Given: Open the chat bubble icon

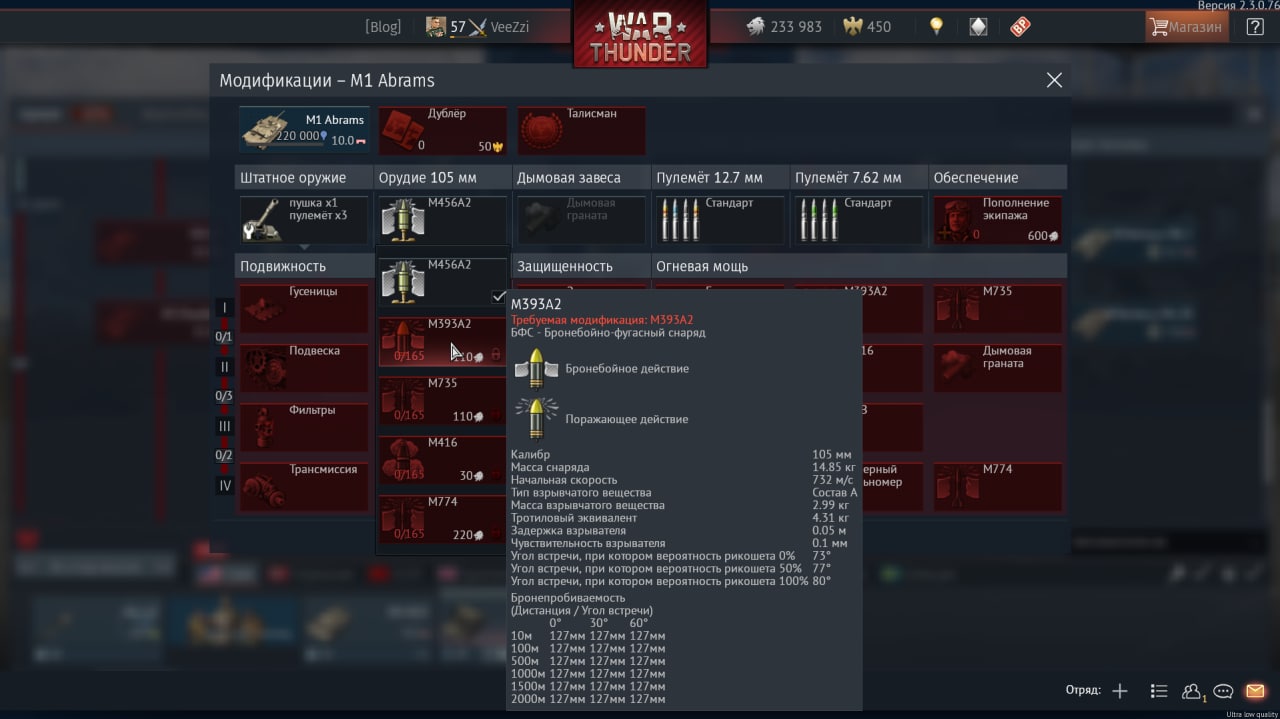Looking at the screenshot, I should (x=1223, y=691).
